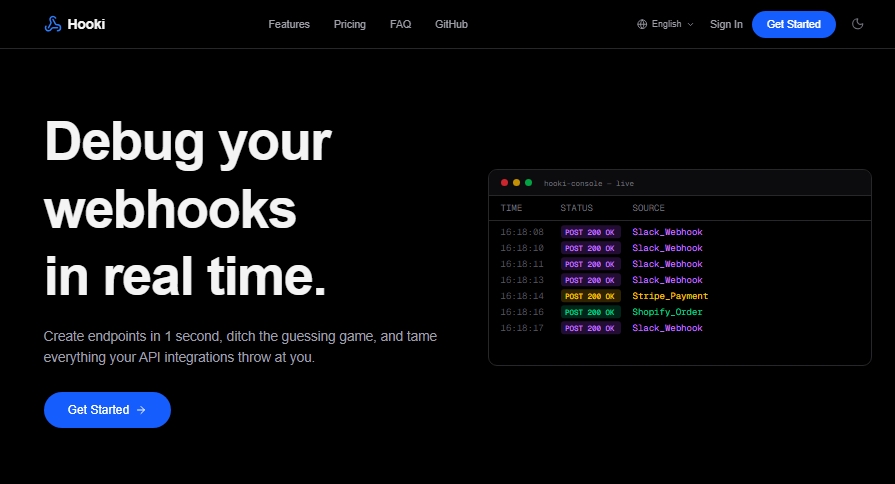Visit the GitHub nav link
Viewport: 895px width, 484px height.
451,24
